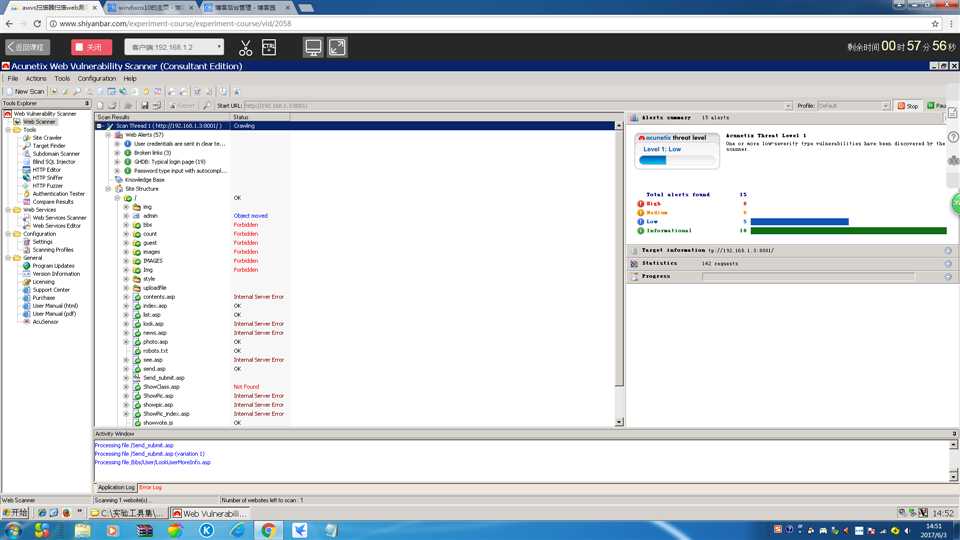Open the Actions menu
The width and height of the screenshot is (960, 540).
(36, 78)
